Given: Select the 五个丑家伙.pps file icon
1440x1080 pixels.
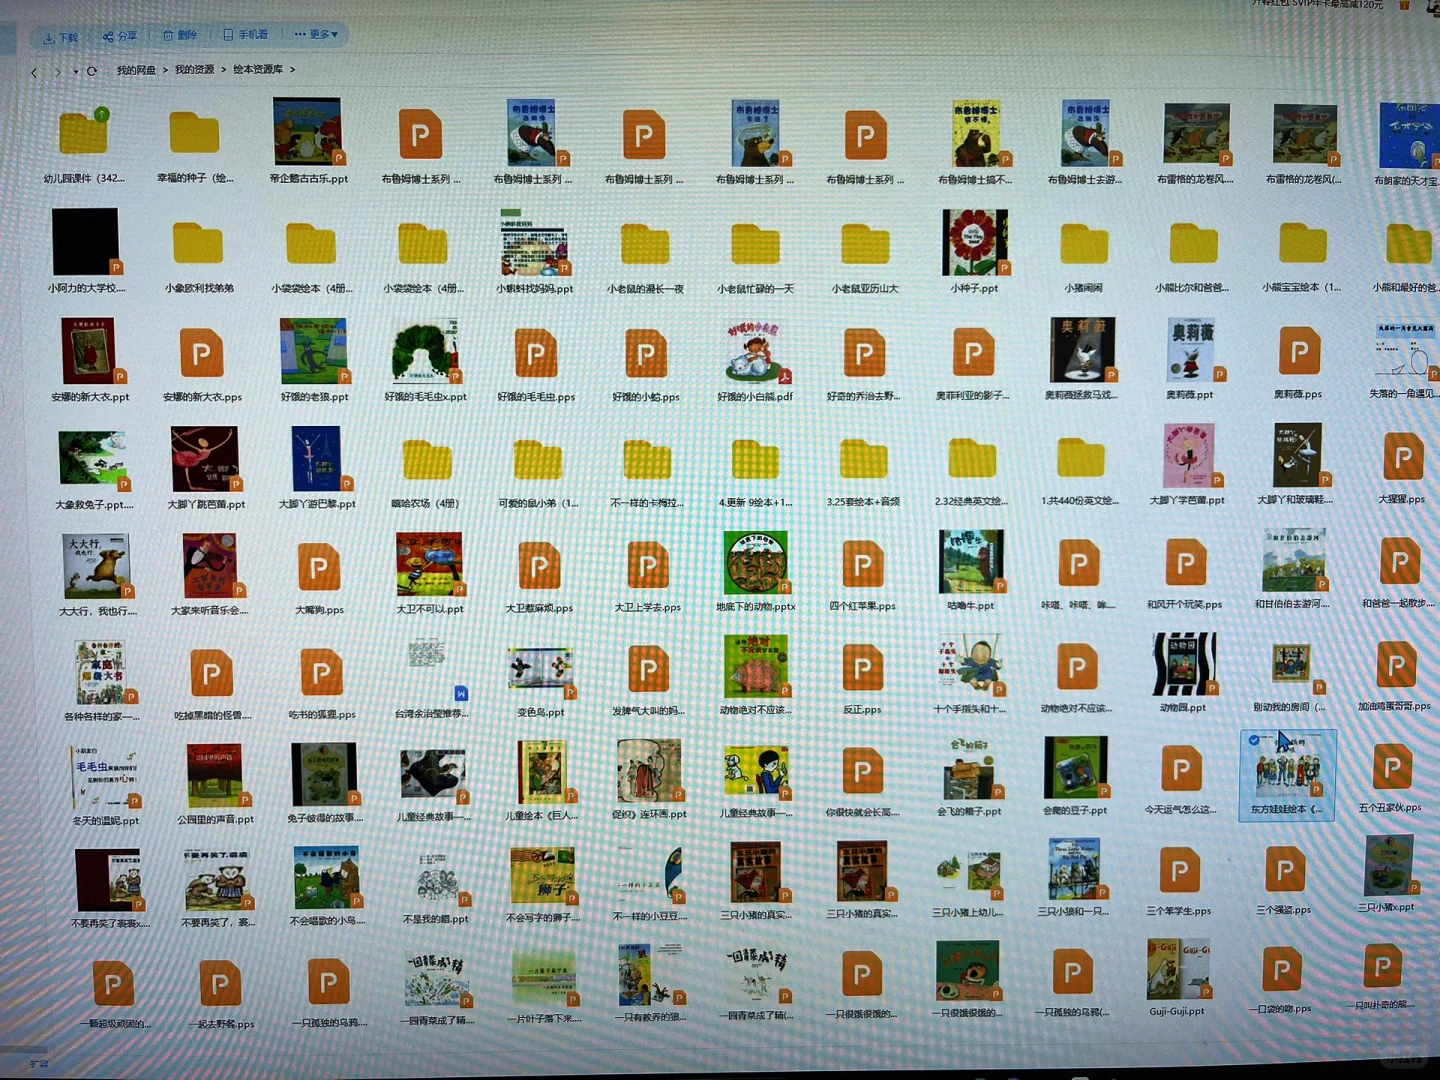Looking at the screenshot, I should coord(1392,767).
